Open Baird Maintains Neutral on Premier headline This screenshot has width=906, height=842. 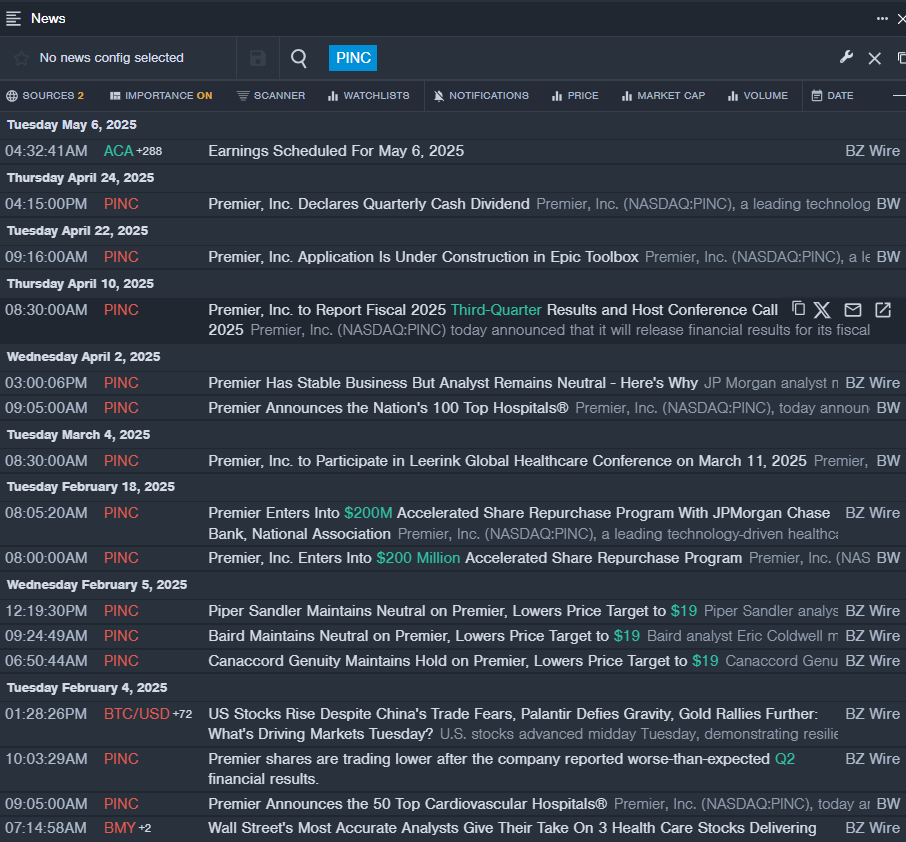click(x=424, y=636)
